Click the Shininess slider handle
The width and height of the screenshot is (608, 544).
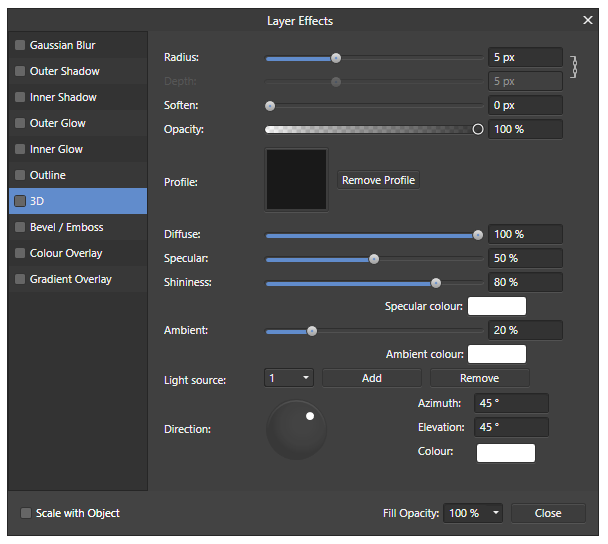(436, 283)
